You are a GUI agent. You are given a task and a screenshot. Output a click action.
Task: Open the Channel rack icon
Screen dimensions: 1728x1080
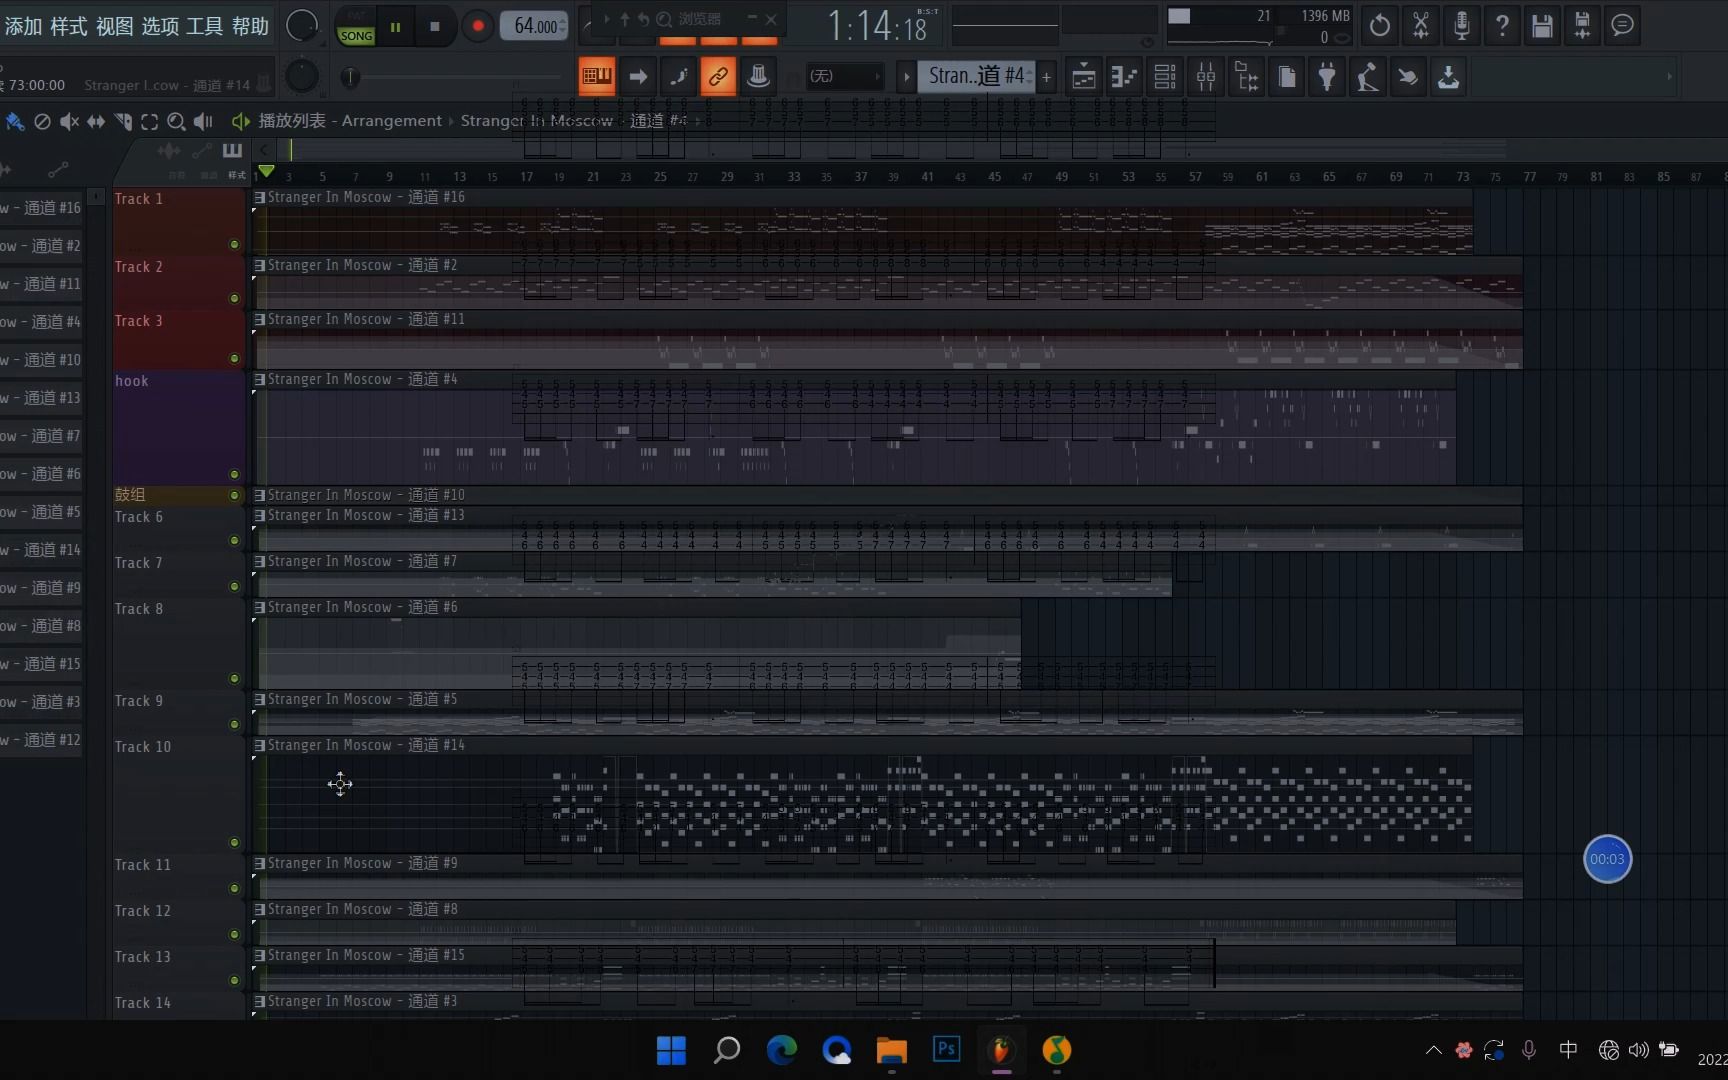click(x=1165, y=77)
